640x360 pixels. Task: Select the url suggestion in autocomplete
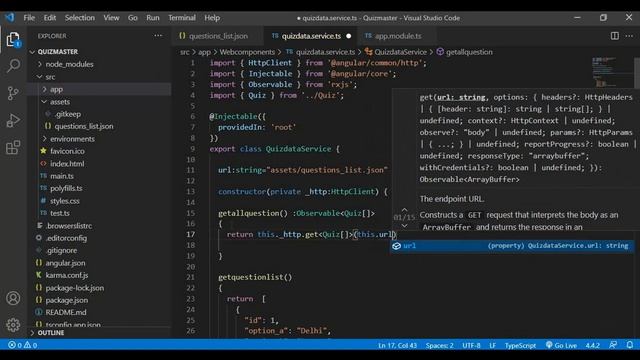[512, 246]
